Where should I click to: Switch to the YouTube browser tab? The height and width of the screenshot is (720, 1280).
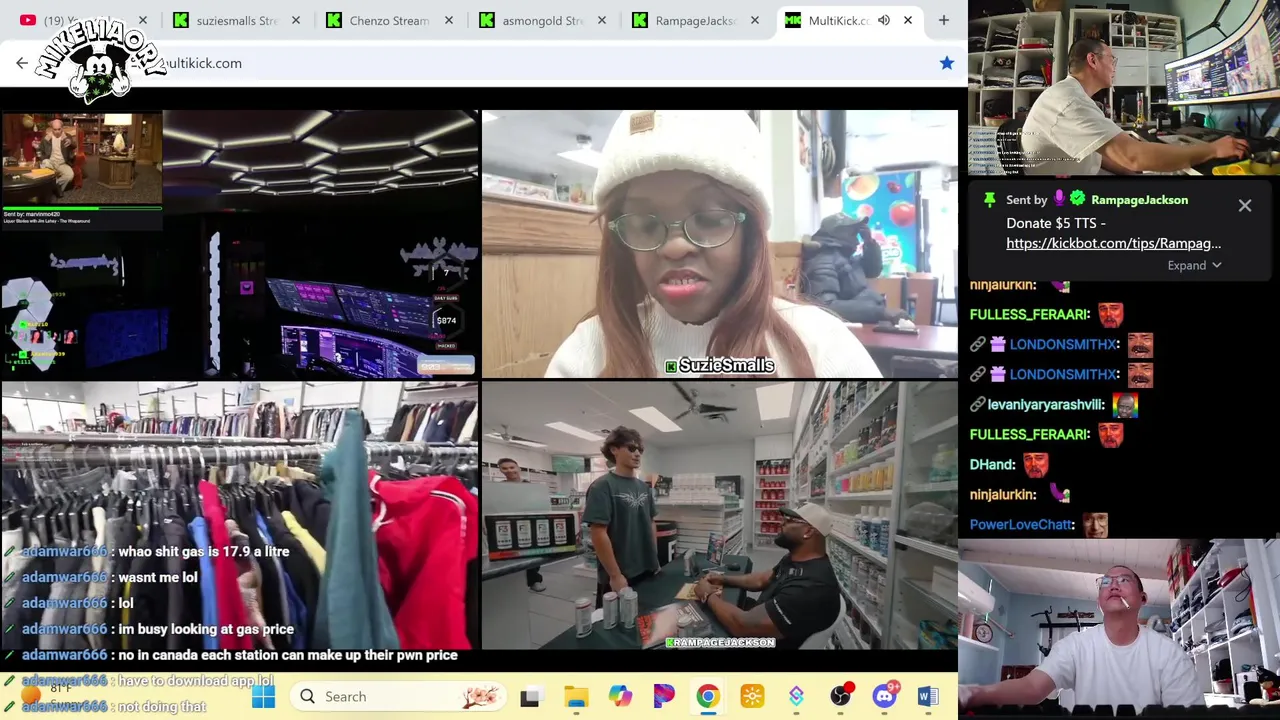85,20
